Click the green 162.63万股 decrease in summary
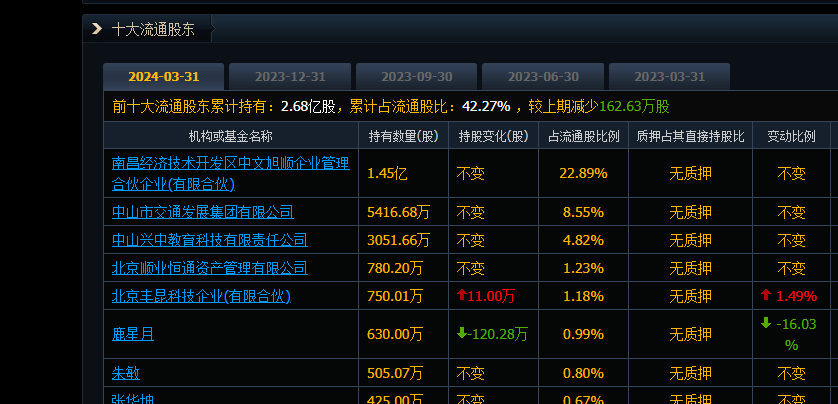This screenshot has height=404, width=838. [x=634, y=106]
